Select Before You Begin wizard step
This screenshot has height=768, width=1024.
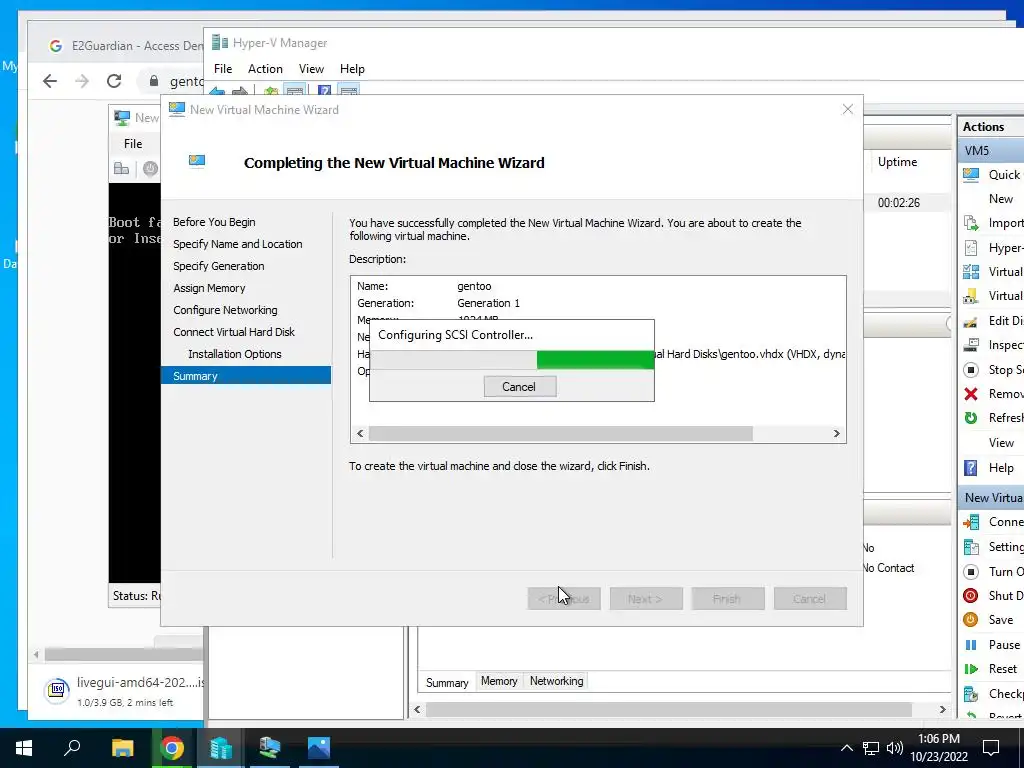tap(214, 222)
